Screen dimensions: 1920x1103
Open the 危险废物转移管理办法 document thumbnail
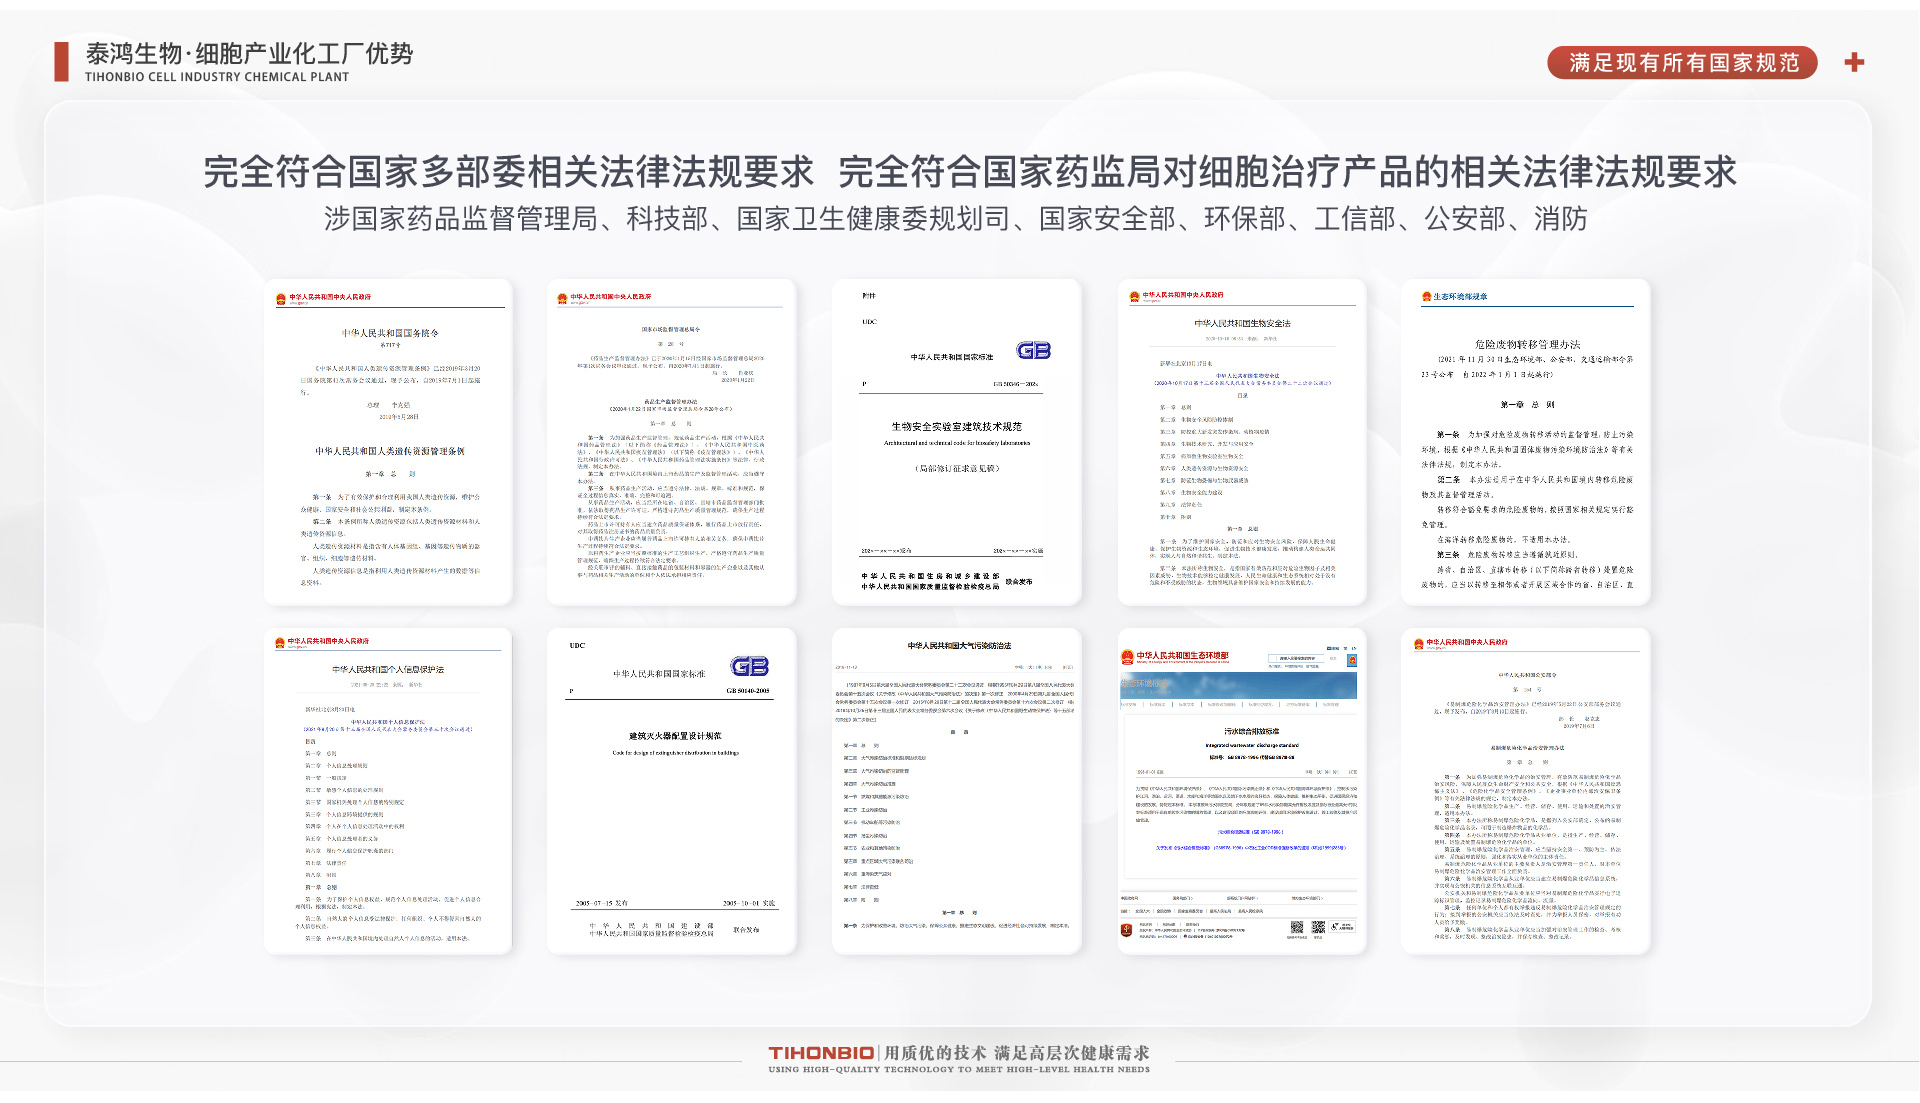tap(1526, 441)
